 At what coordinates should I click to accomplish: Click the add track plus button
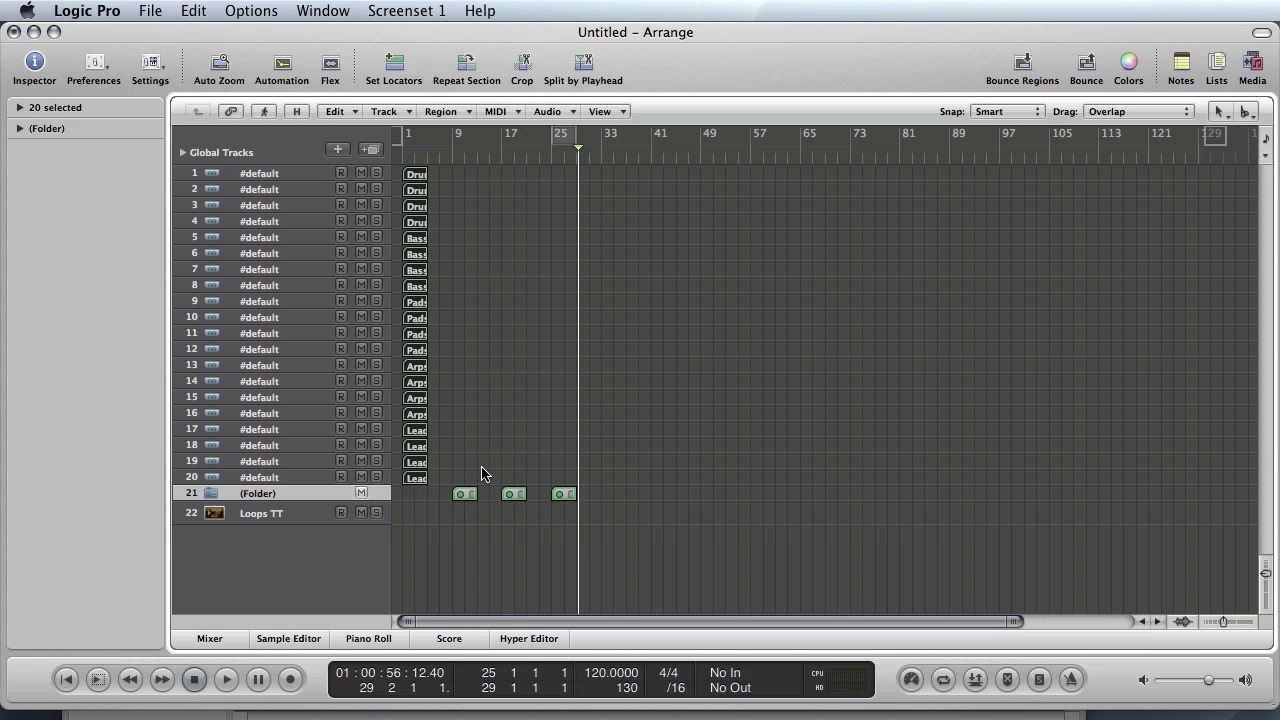coord(338,149)
